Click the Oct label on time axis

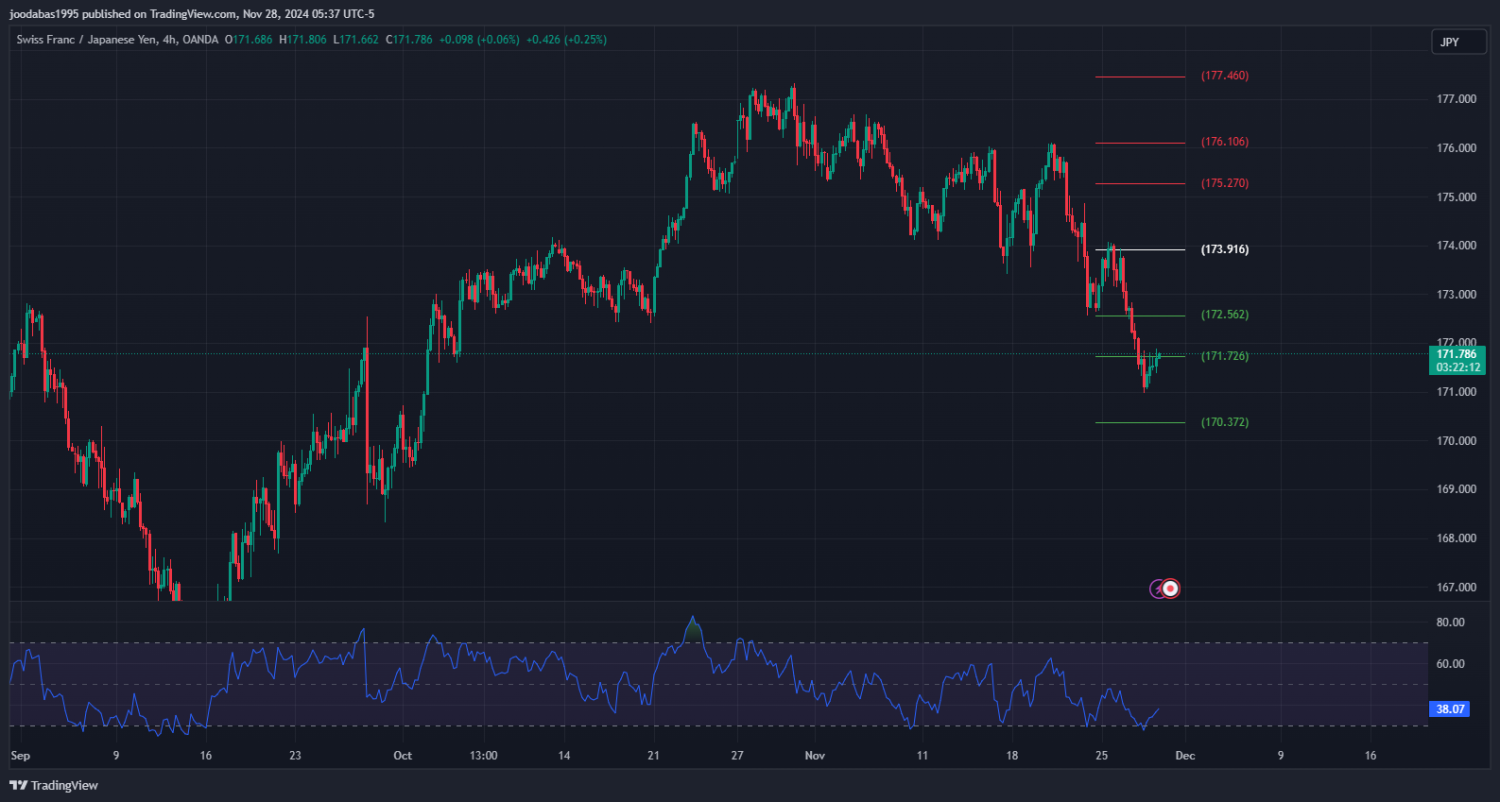402,756
